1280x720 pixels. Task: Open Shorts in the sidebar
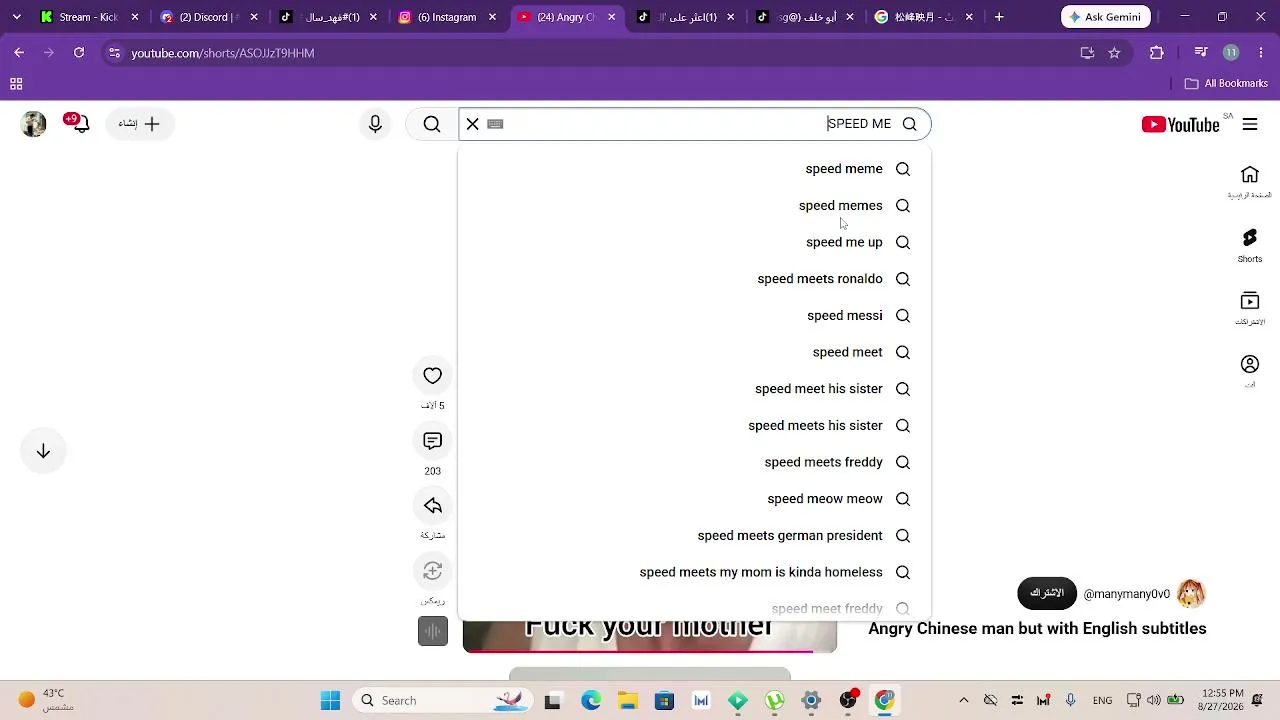click(x=1250, y=245)
